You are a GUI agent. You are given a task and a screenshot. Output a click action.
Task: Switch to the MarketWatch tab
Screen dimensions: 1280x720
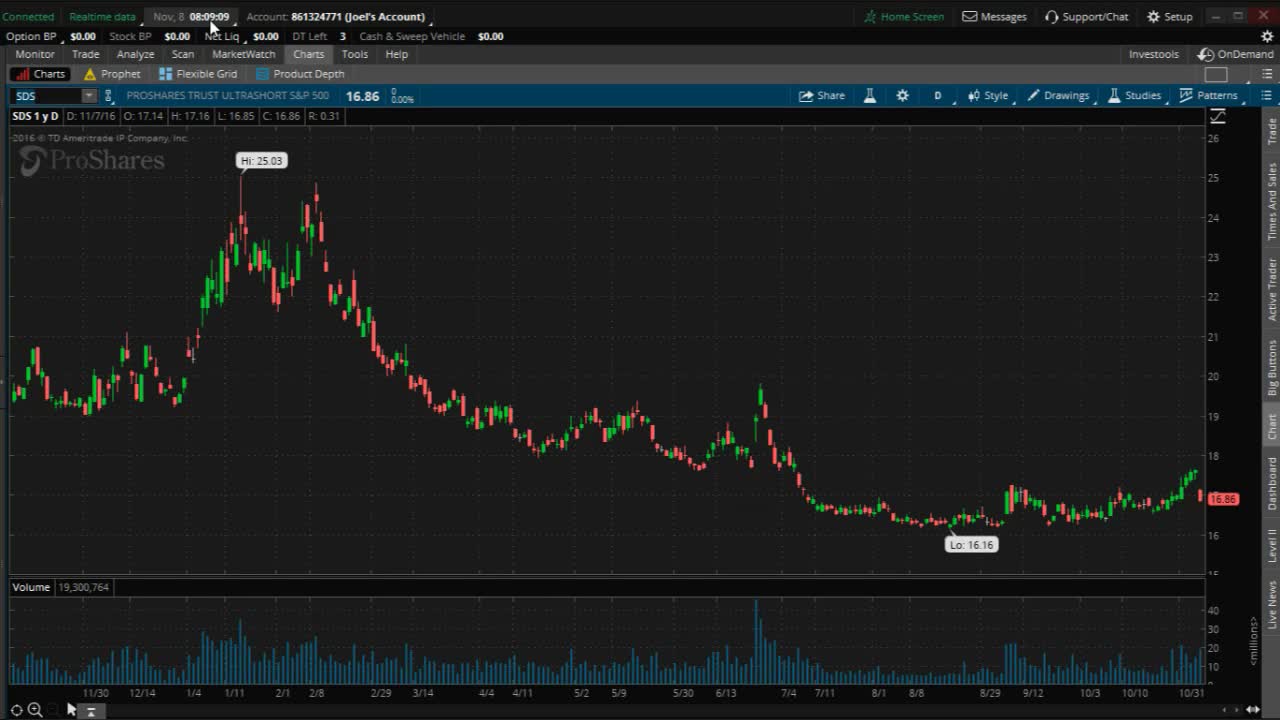(244, 54)
